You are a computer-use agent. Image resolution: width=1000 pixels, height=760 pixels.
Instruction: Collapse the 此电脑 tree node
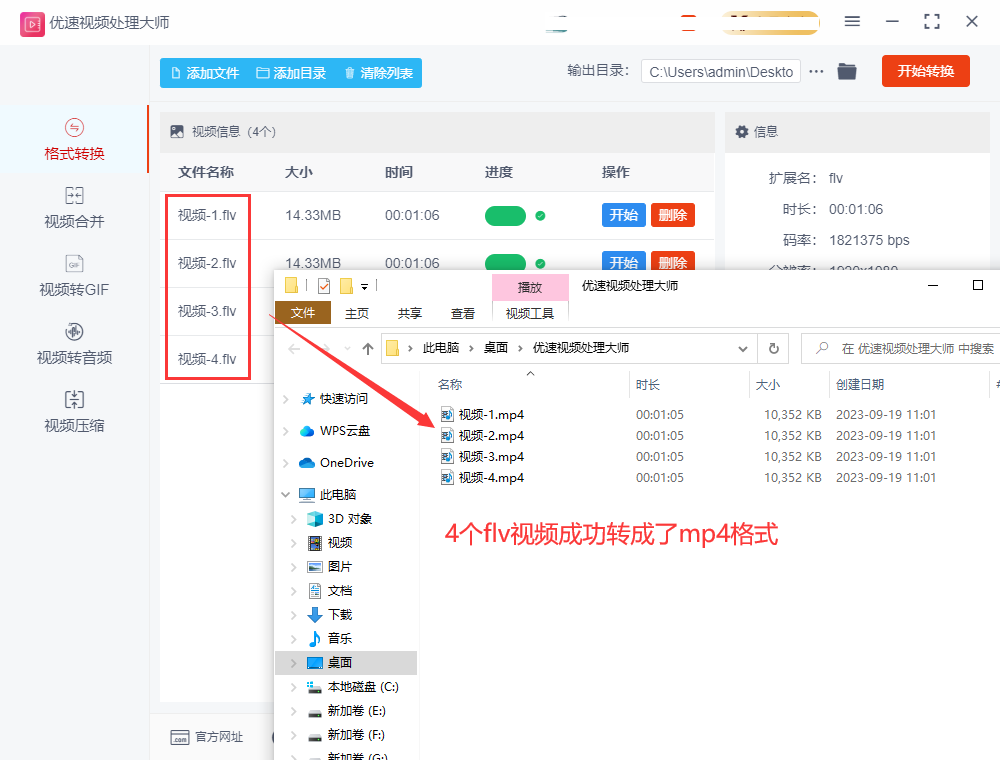click(286, 495)
